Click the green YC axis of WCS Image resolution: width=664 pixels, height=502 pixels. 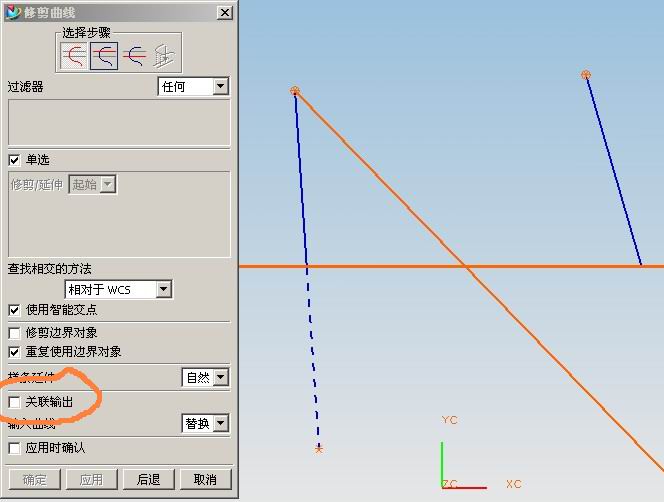pyautogui.click(x=442, y=464)
